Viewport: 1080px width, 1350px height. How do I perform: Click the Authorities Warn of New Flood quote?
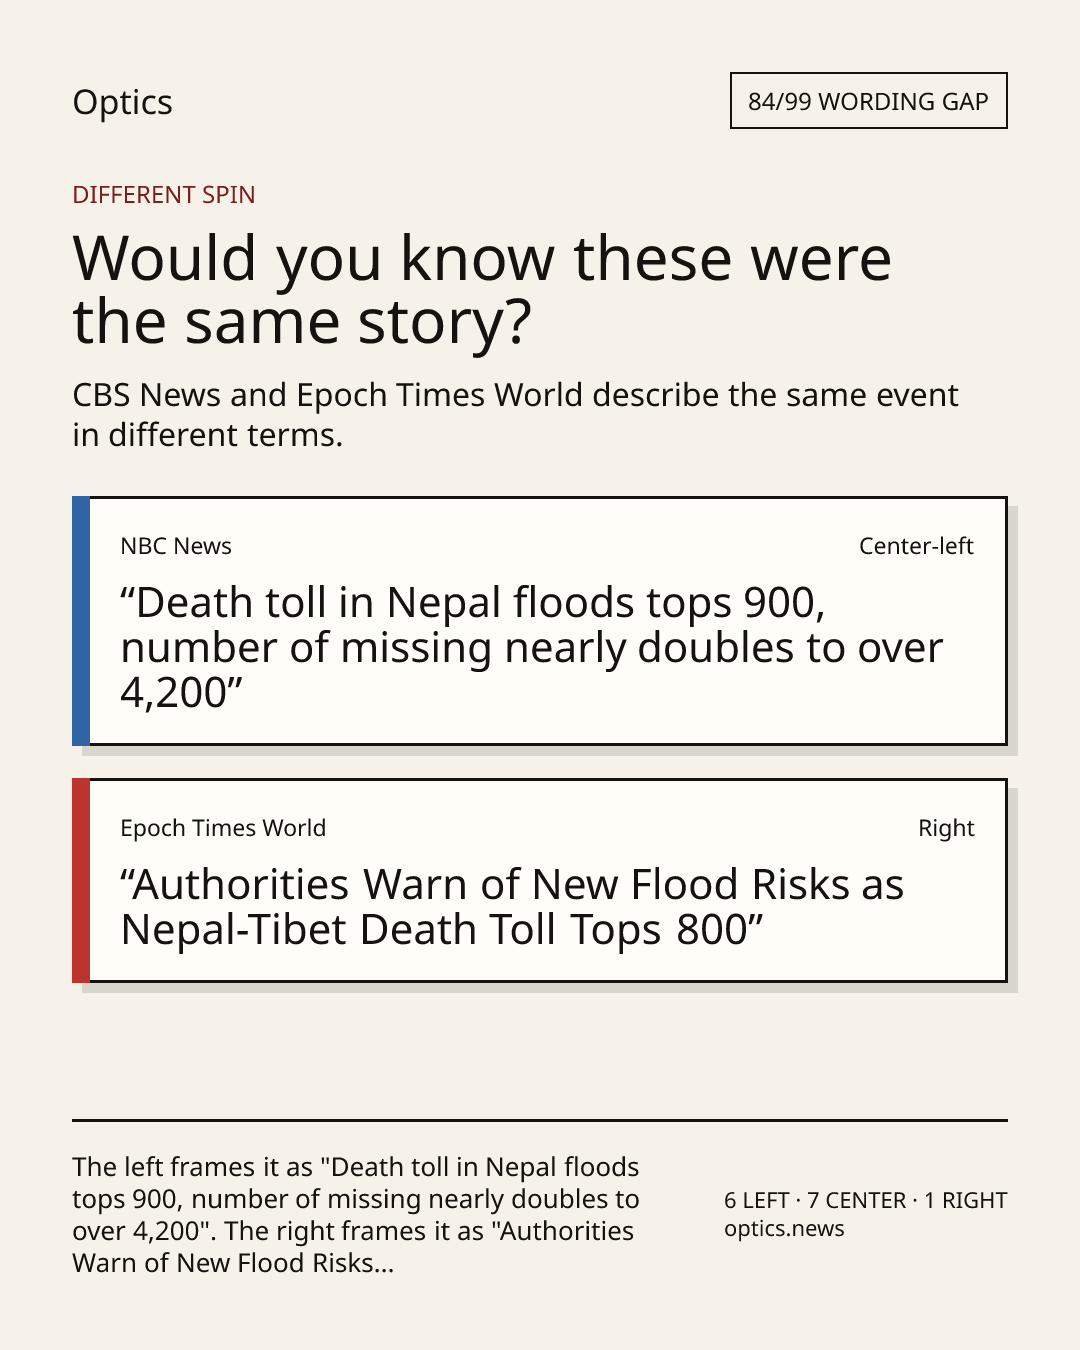[512, 907]
